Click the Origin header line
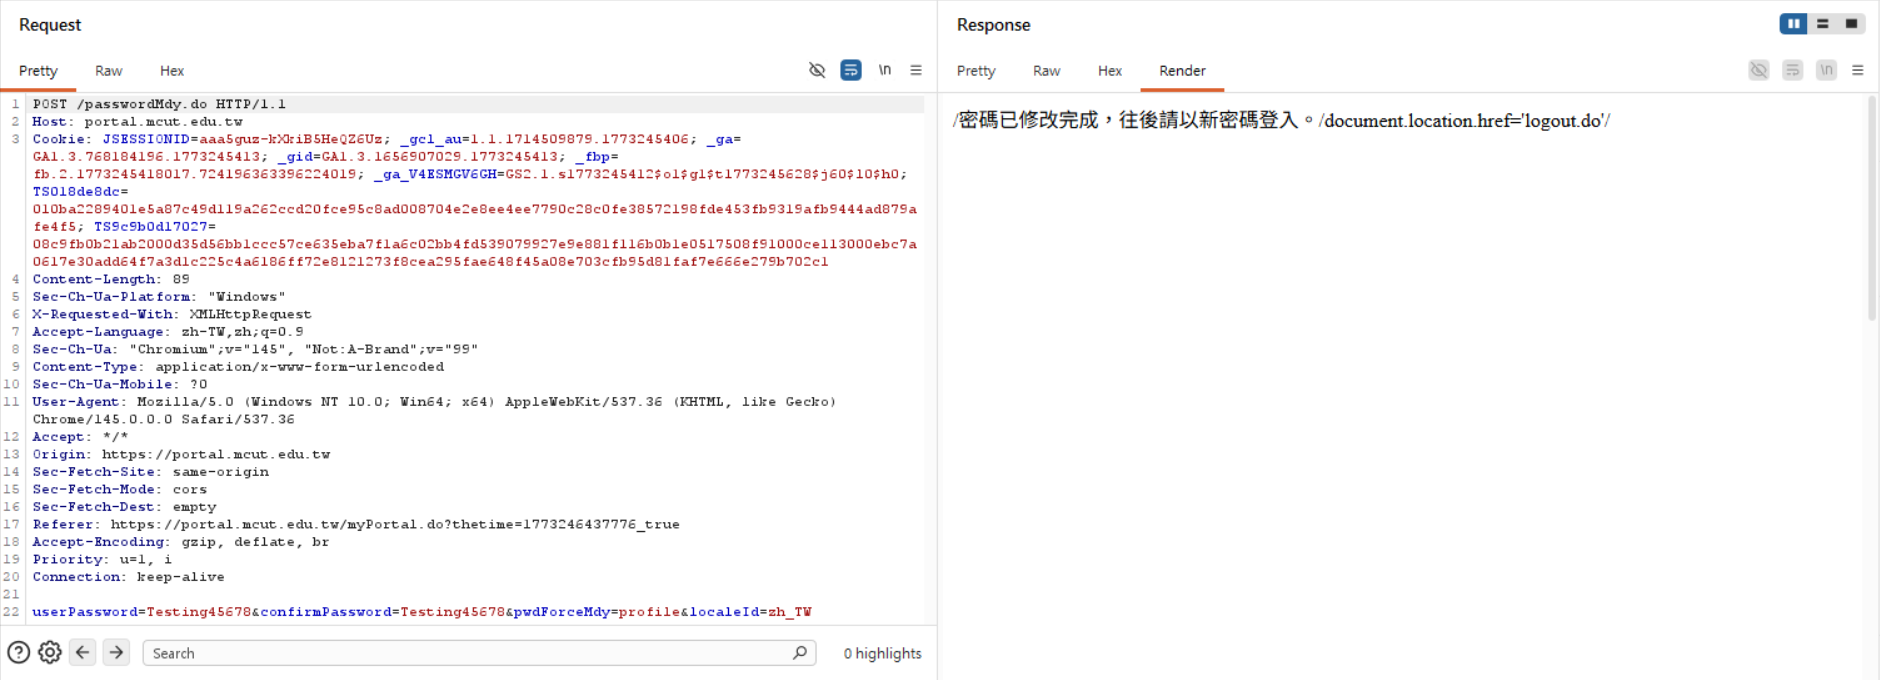The image size is (1880, 680). click(181, 454)
